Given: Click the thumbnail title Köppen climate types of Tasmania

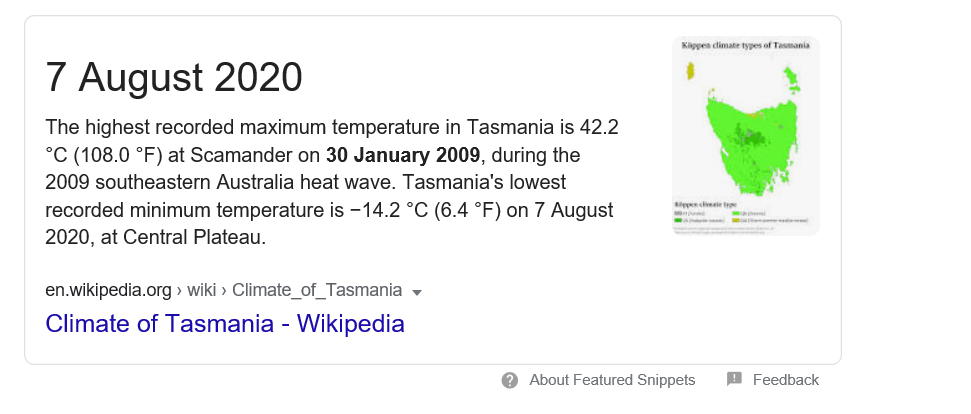Looking at the screenshot, I should click(x=745, y=46).
